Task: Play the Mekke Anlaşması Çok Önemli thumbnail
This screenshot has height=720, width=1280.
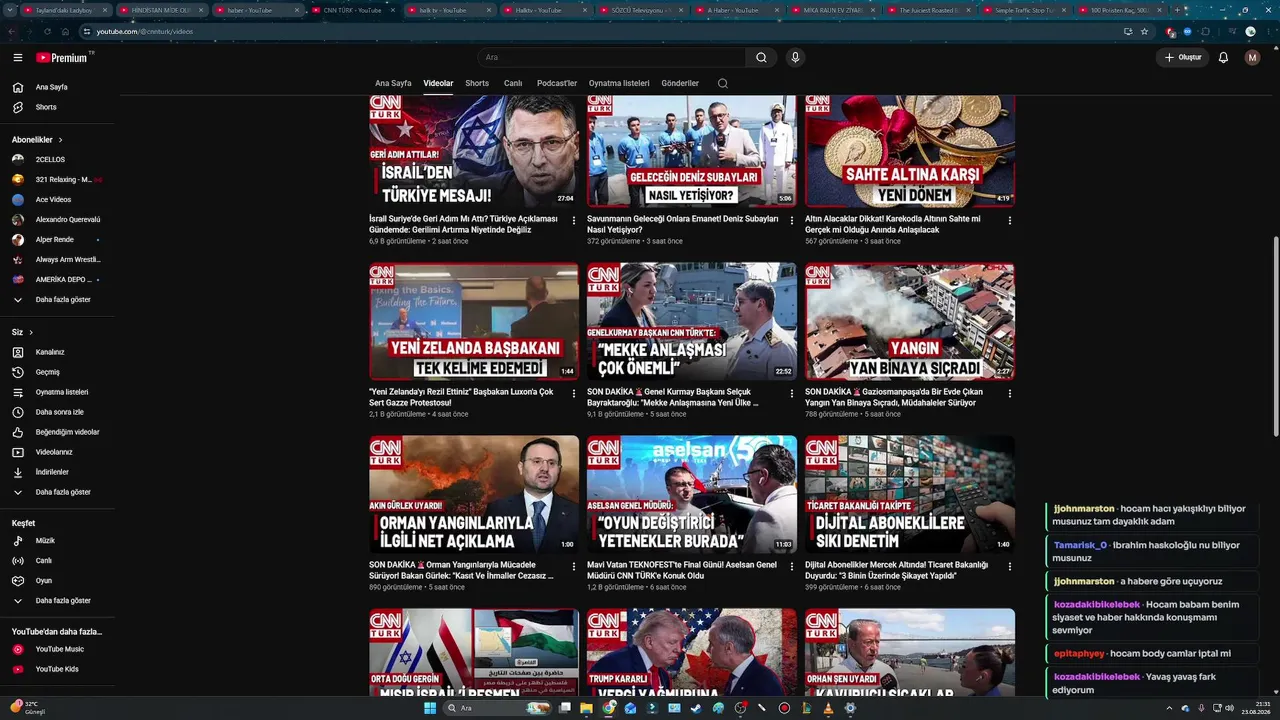Action: 692,321
